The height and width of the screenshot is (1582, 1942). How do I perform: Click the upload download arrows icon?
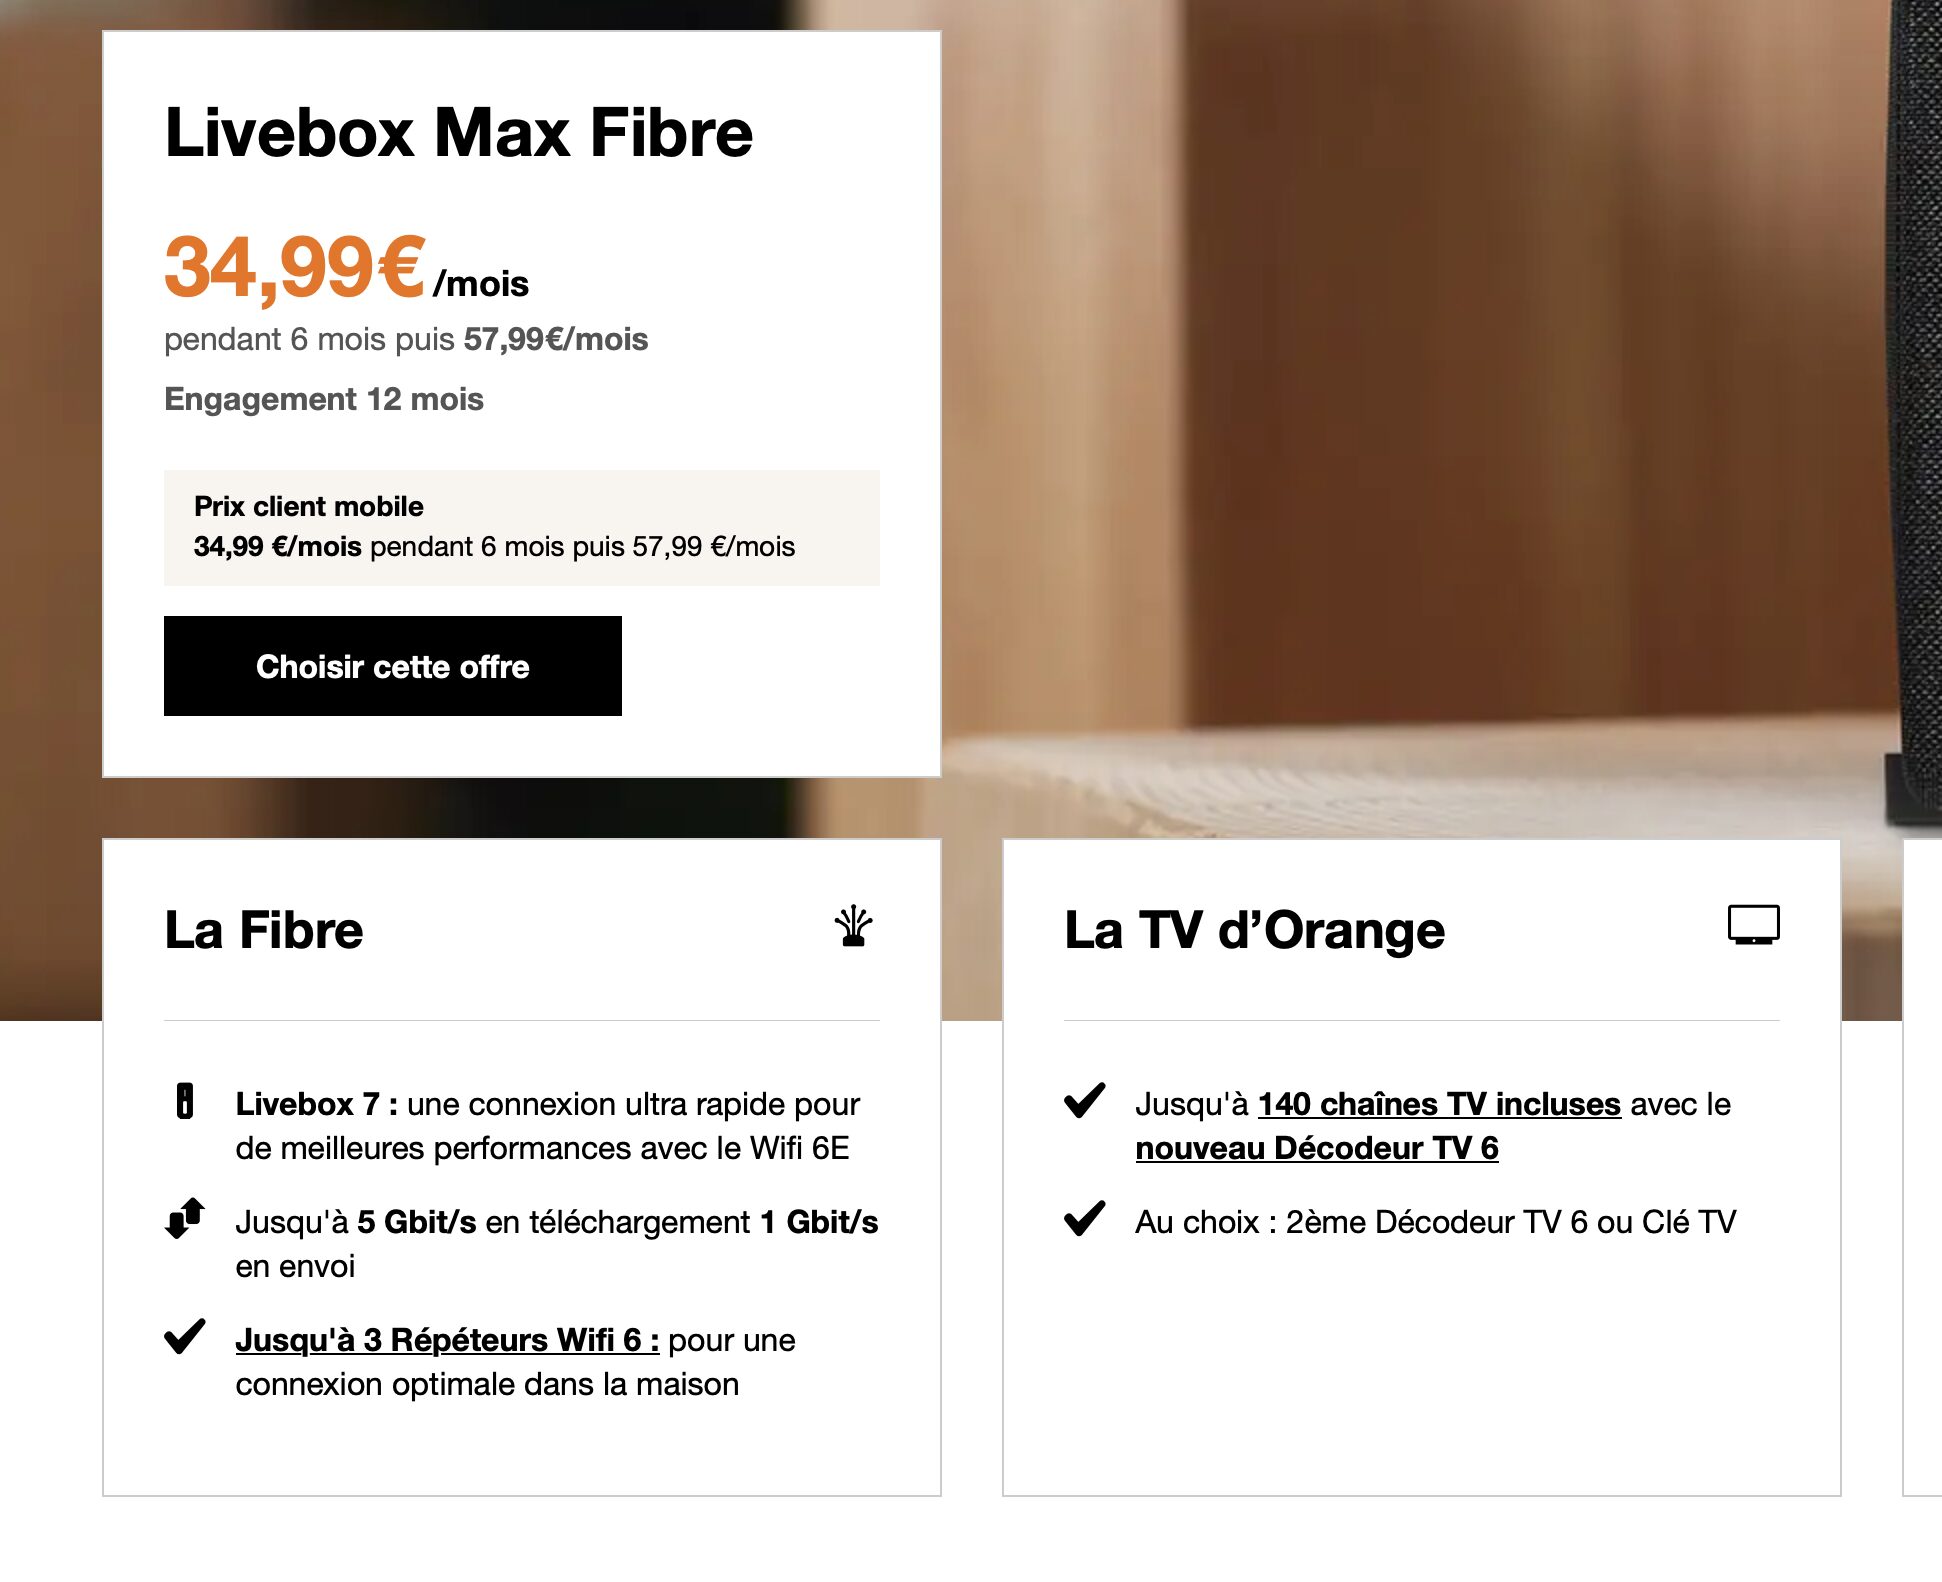coord(185,1218)
